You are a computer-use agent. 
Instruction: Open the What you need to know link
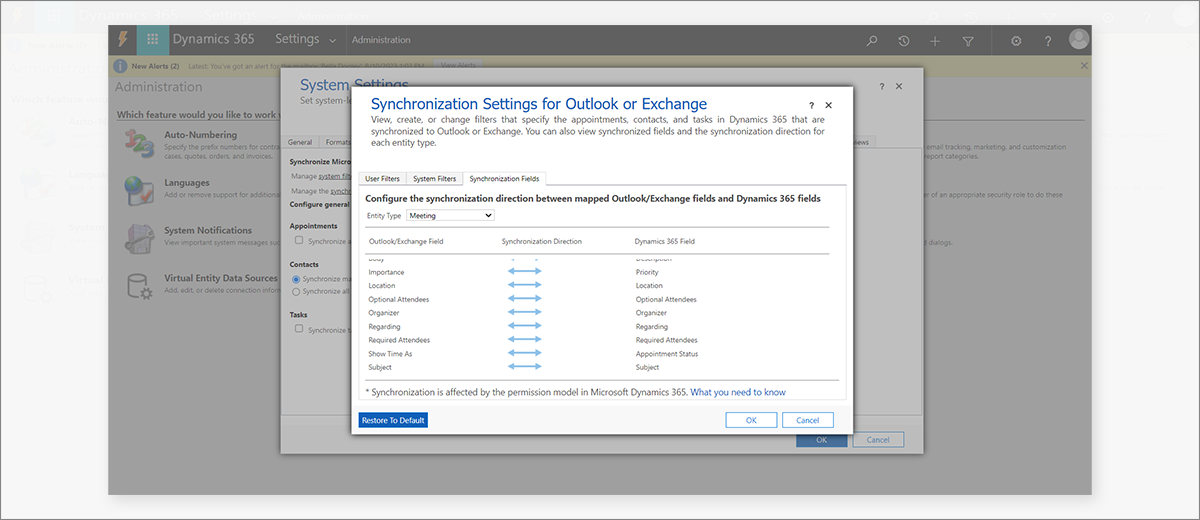tap(738, 392)
